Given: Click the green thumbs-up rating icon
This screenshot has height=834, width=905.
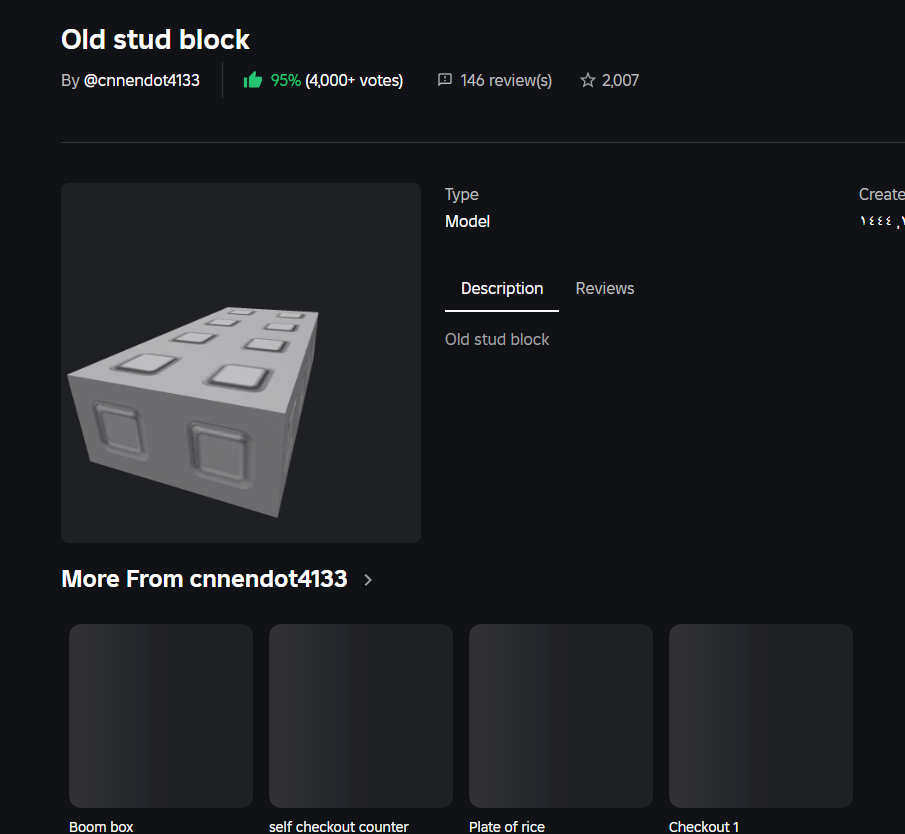Looking at the screenshot, I should coord(253,80).
